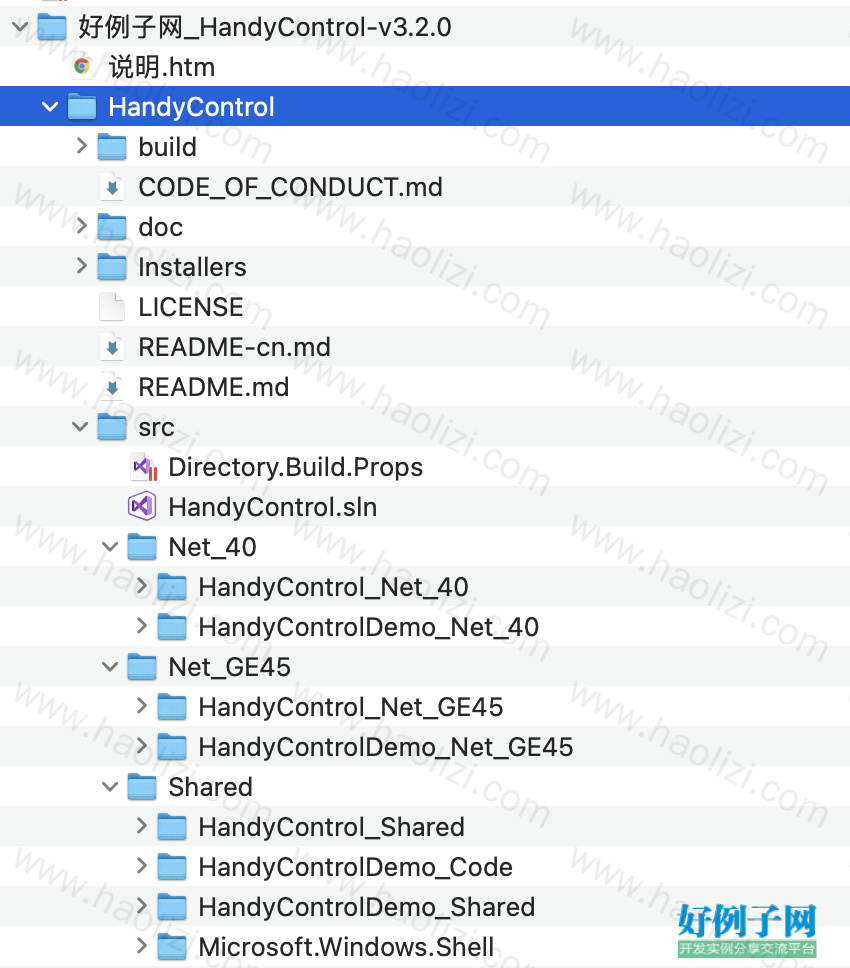
Task: Click the HandyControlDemo_Shared folder icon
Action: click(x=172, y=906)
